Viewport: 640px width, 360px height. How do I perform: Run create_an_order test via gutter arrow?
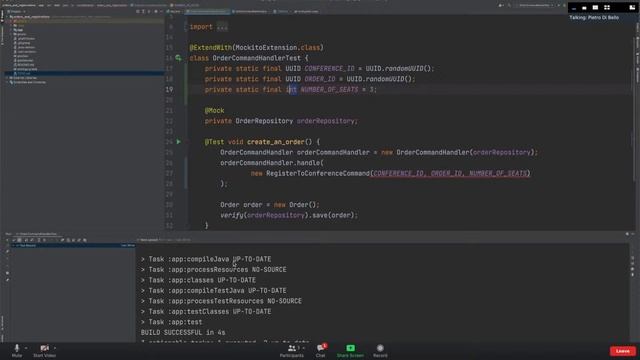[x=178, y=142]
